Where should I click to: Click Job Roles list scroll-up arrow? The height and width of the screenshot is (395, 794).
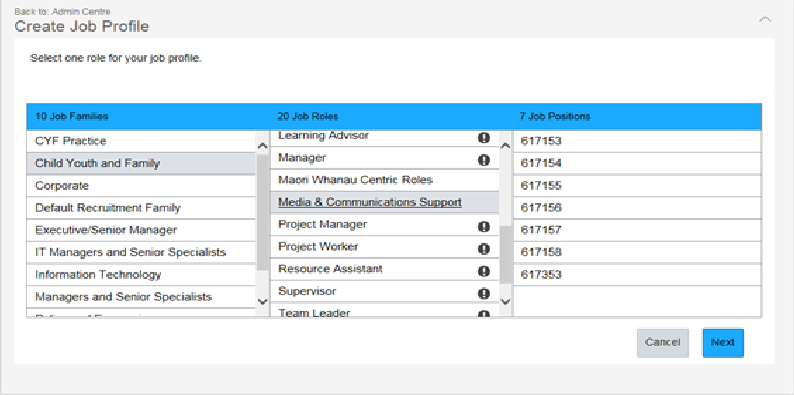(x=505, y=145)
